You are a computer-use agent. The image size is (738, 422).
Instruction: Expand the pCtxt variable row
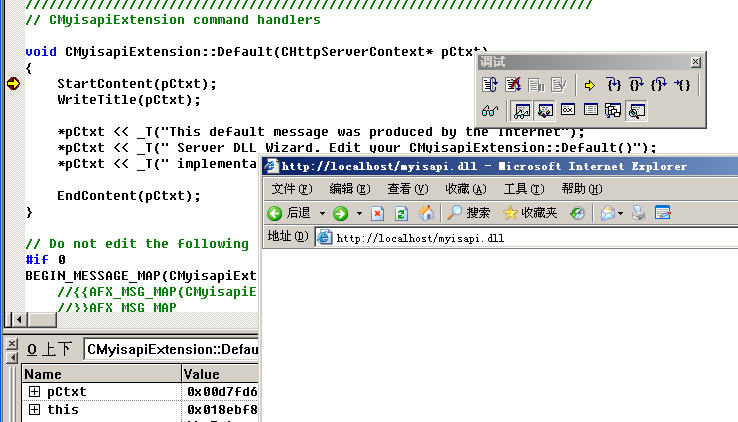point(34,391)
